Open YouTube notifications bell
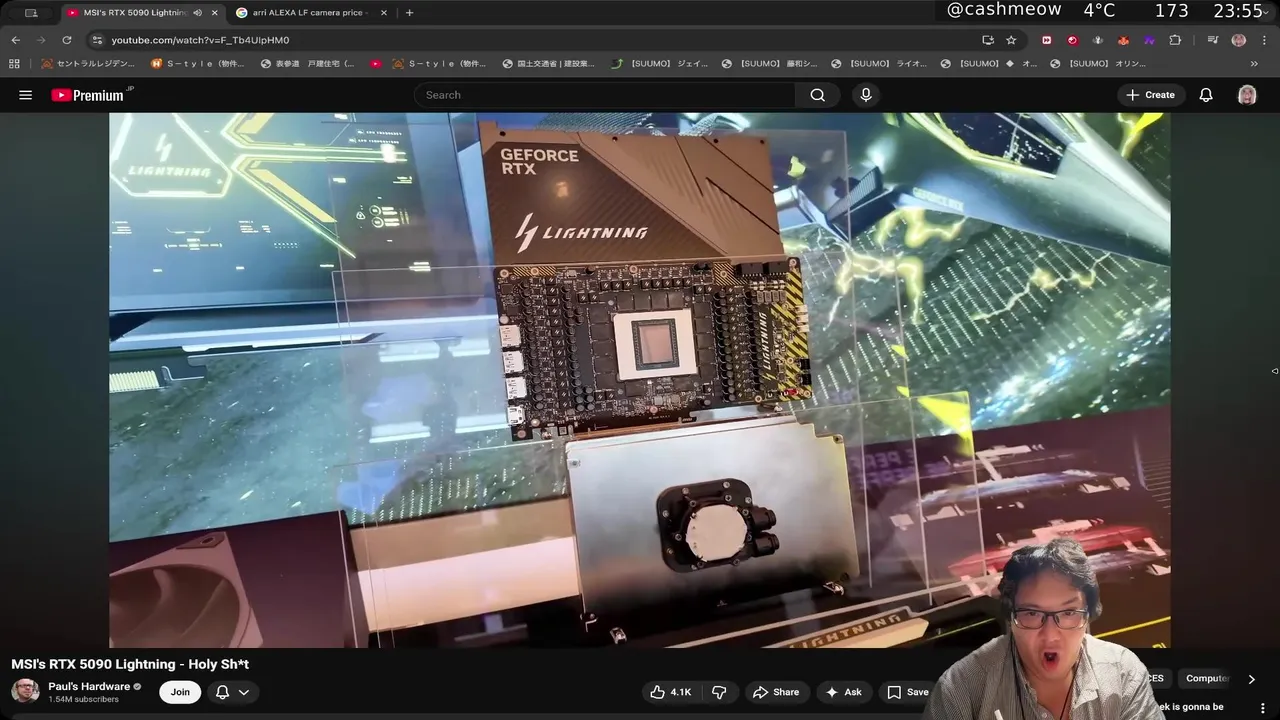Image resolution: width=1280 pixels, height=720 pixels. [x=1206, y=95]
